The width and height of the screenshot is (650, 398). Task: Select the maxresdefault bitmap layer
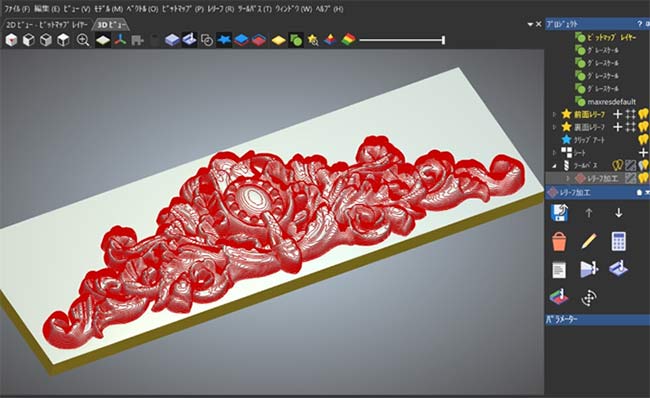(611, 101)
